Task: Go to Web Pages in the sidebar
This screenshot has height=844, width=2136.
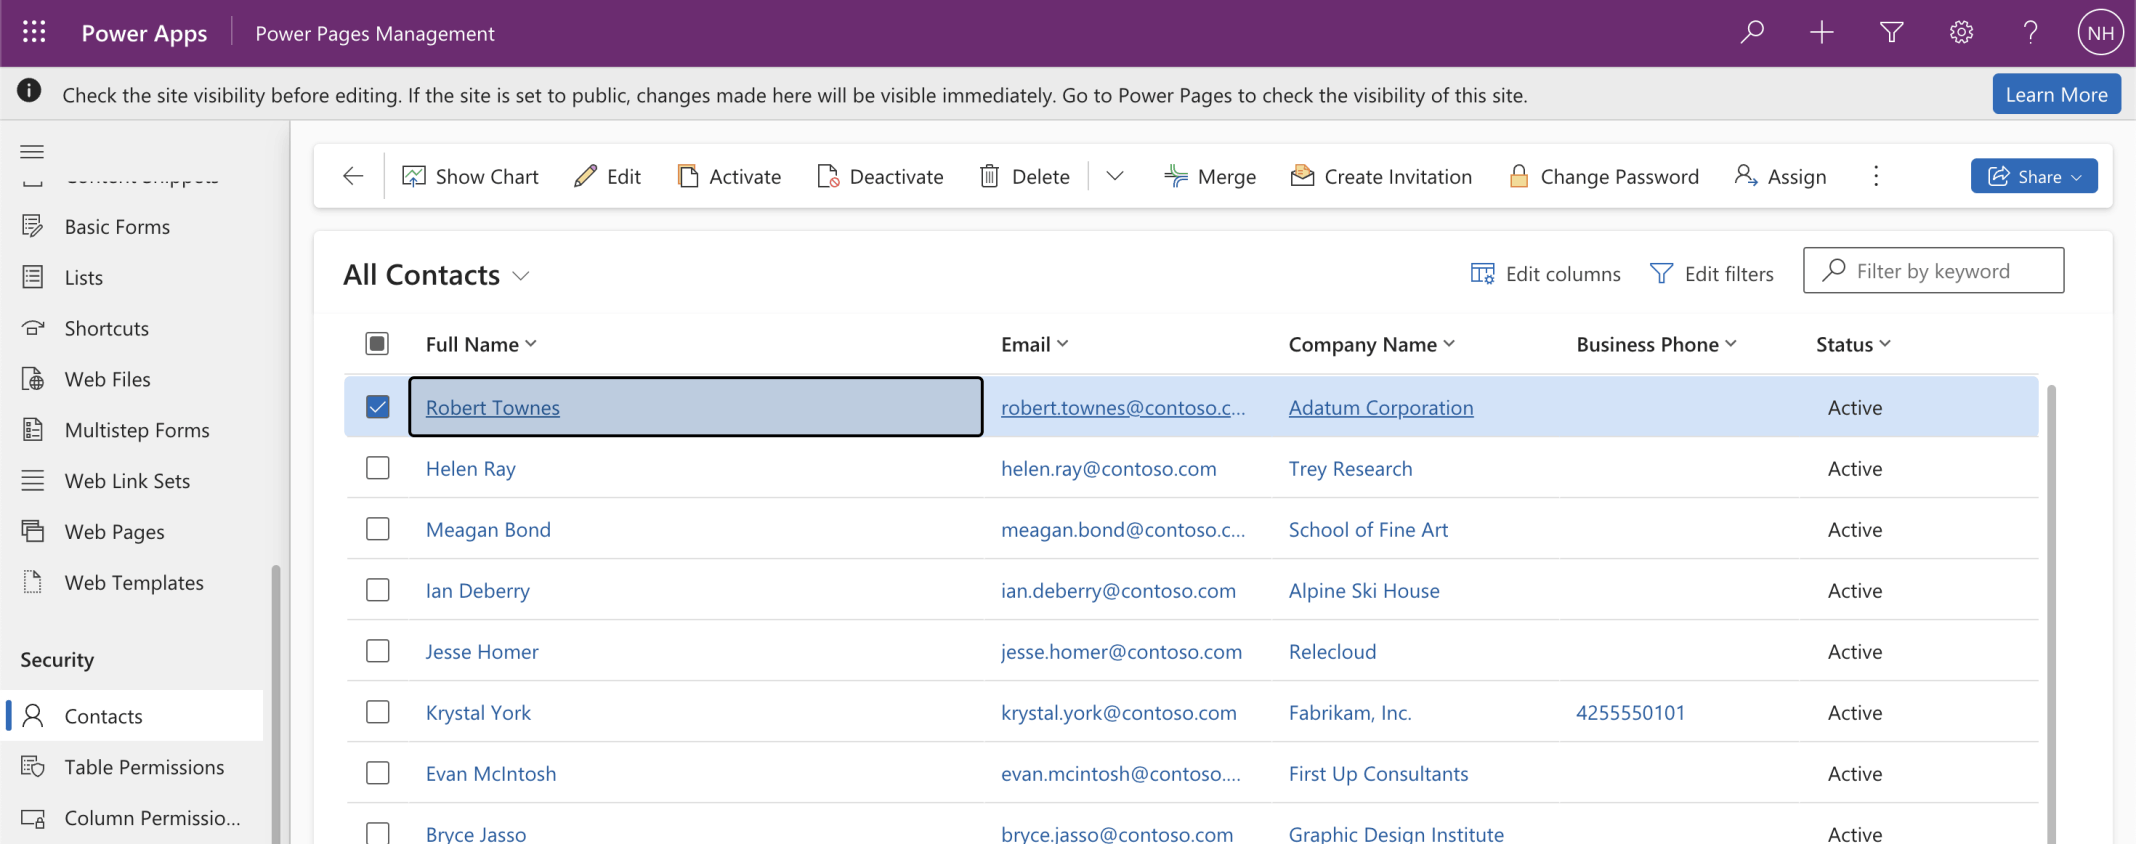Action: point(114,532)
